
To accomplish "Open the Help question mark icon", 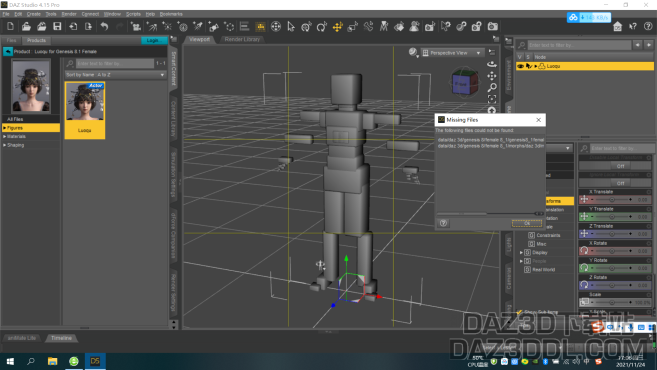I will pyautogui.click(x=648, y=27).
